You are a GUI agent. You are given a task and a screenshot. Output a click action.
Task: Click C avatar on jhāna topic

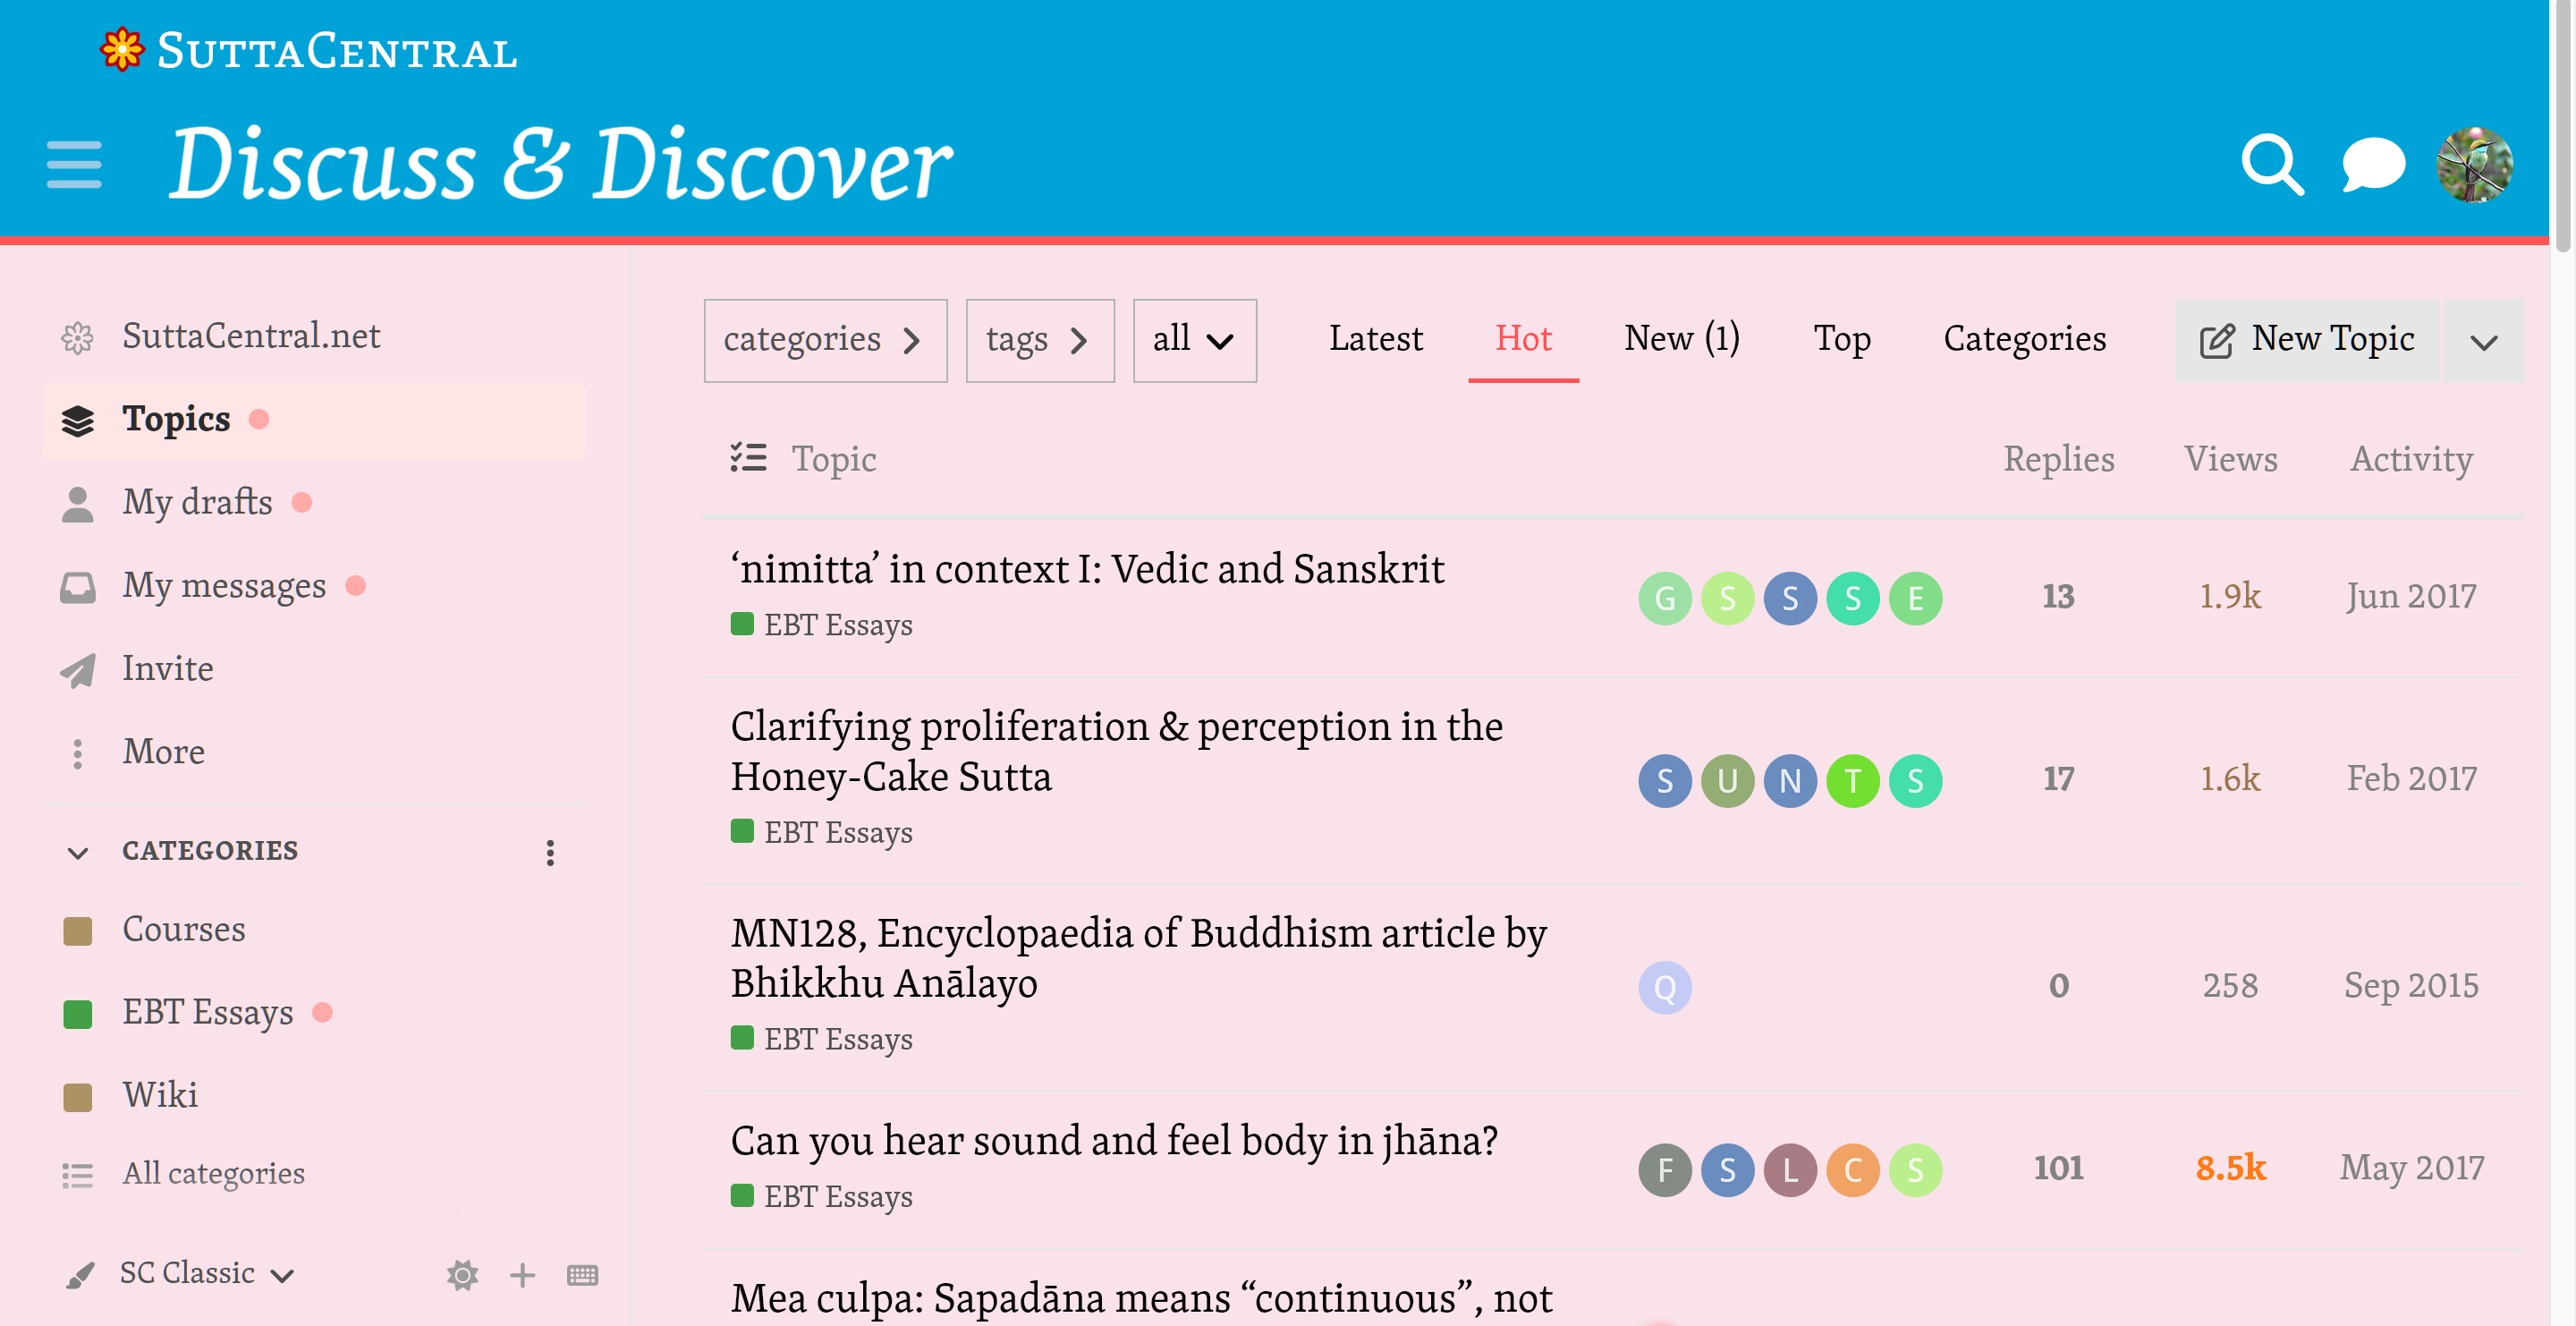(x=1853, y=1169)
